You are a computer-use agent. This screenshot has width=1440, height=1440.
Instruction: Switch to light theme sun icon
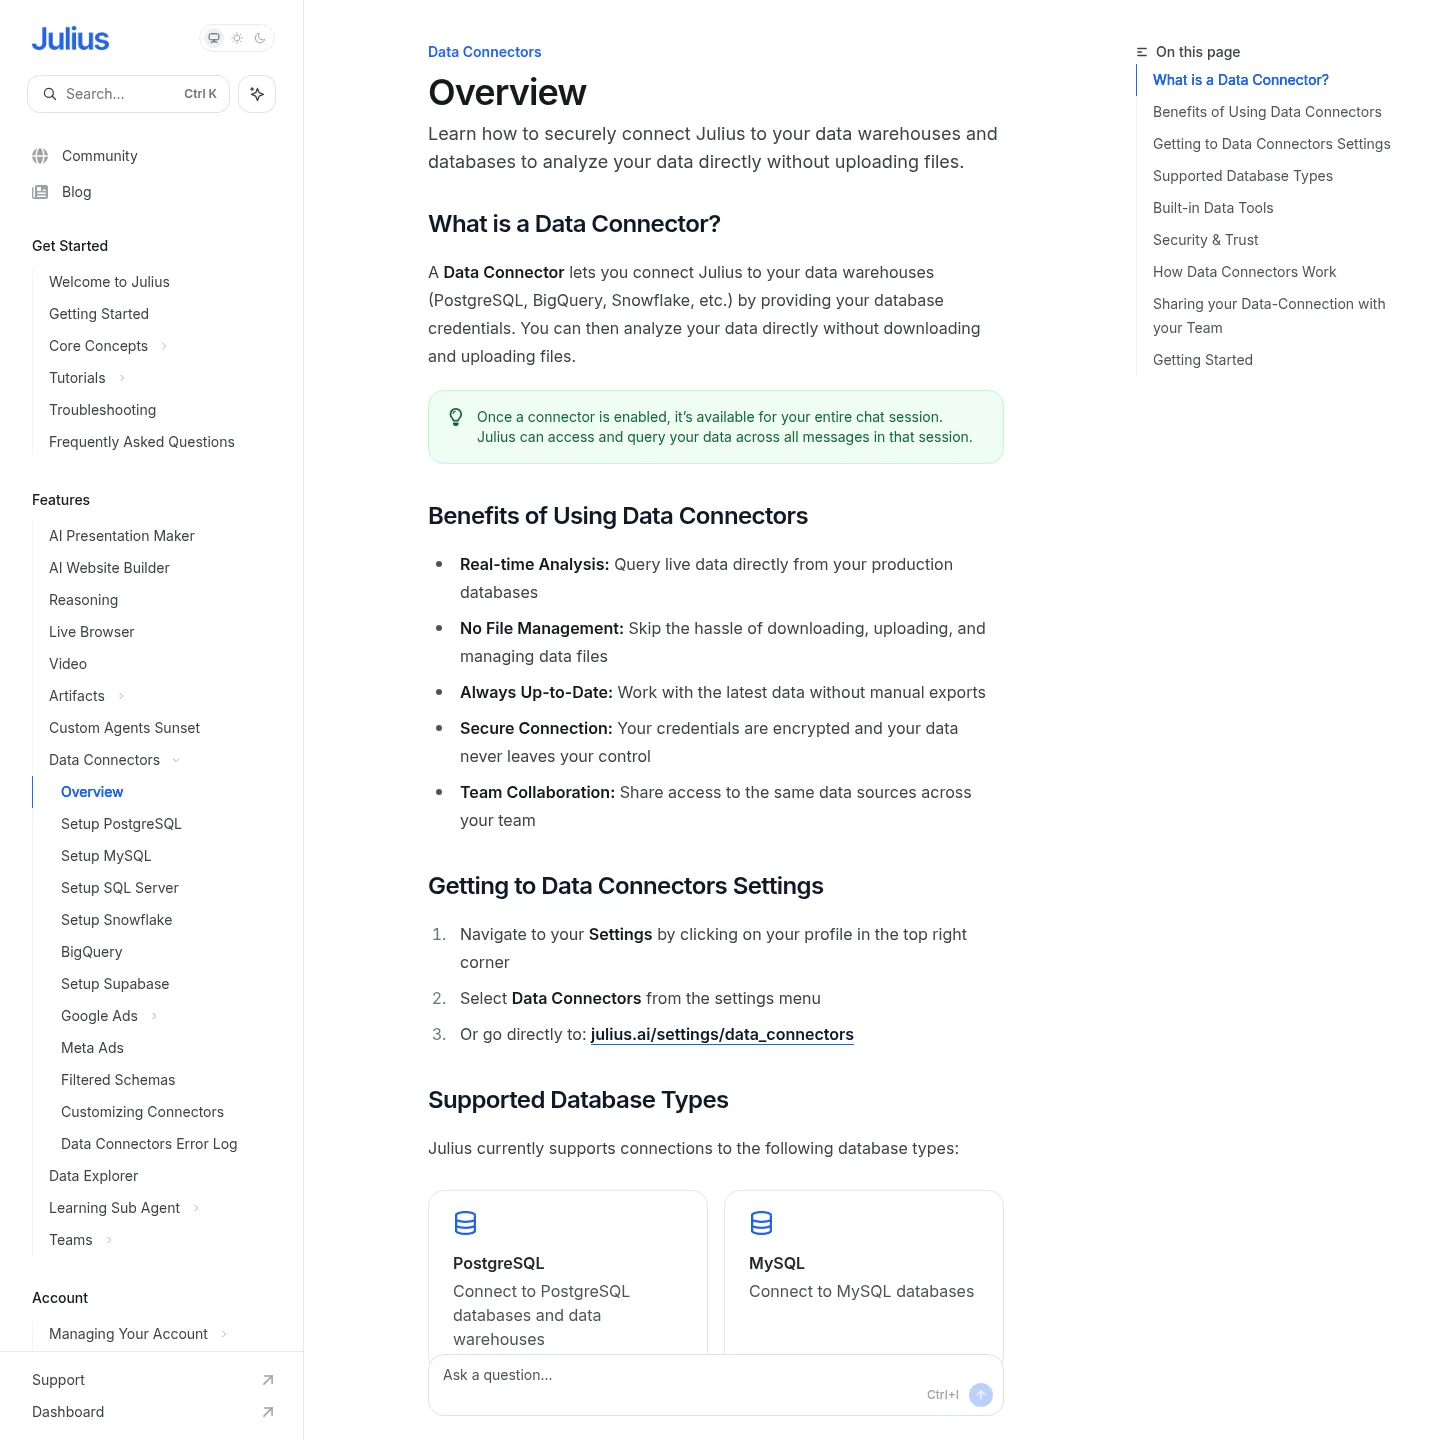[x=237, y=38]
